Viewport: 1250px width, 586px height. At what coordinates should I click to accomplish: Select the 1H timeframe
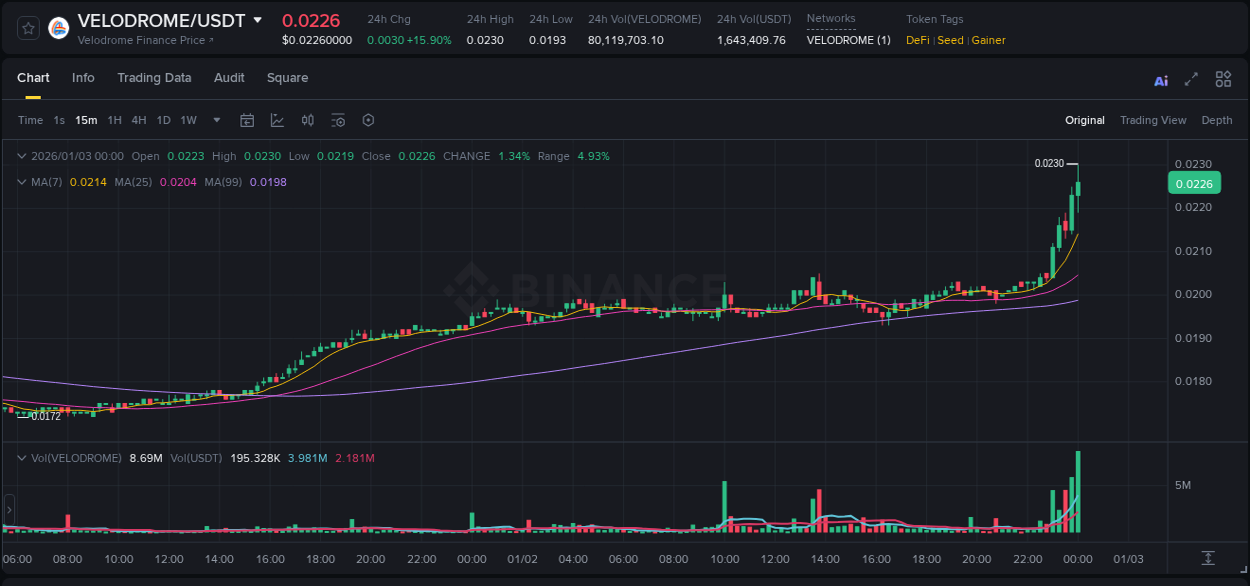[114, 120]
